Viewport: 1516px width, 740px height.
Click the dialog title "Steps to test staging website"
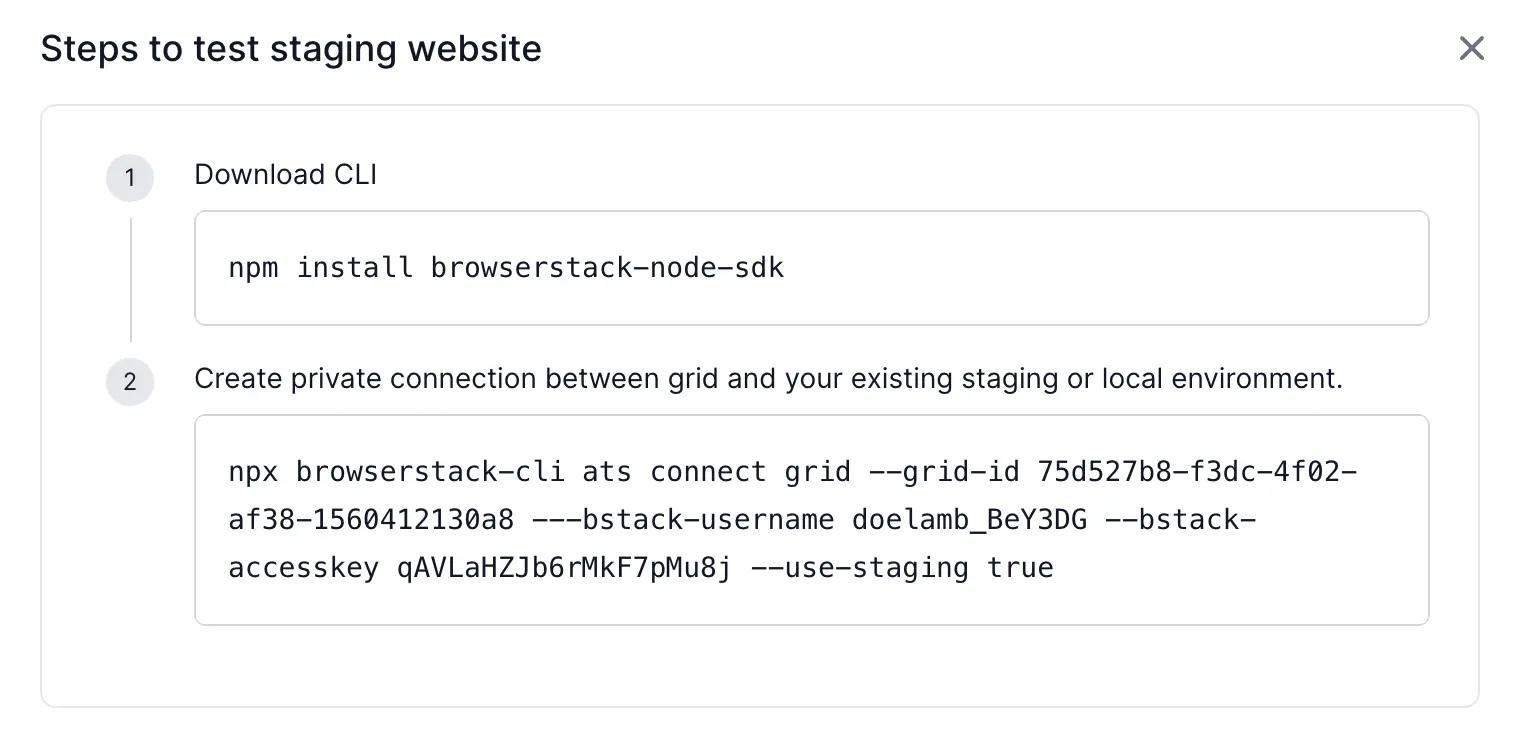tap(291, 48)
